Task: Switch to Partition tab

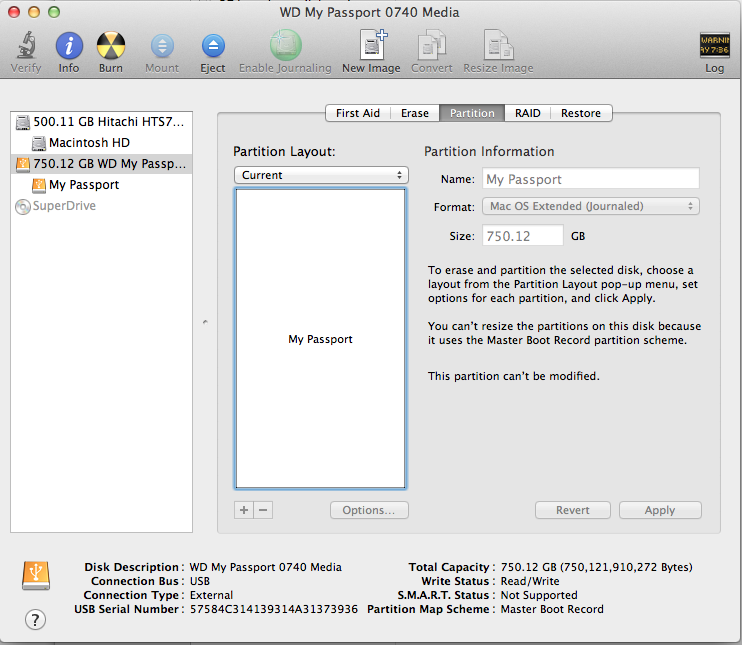Action: point(472,113)
